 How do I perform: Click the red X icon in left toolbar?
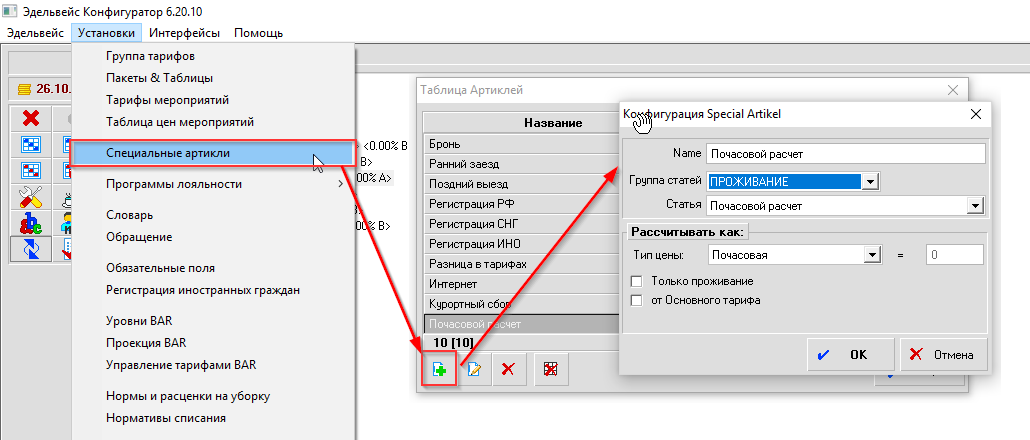(30, 117)
